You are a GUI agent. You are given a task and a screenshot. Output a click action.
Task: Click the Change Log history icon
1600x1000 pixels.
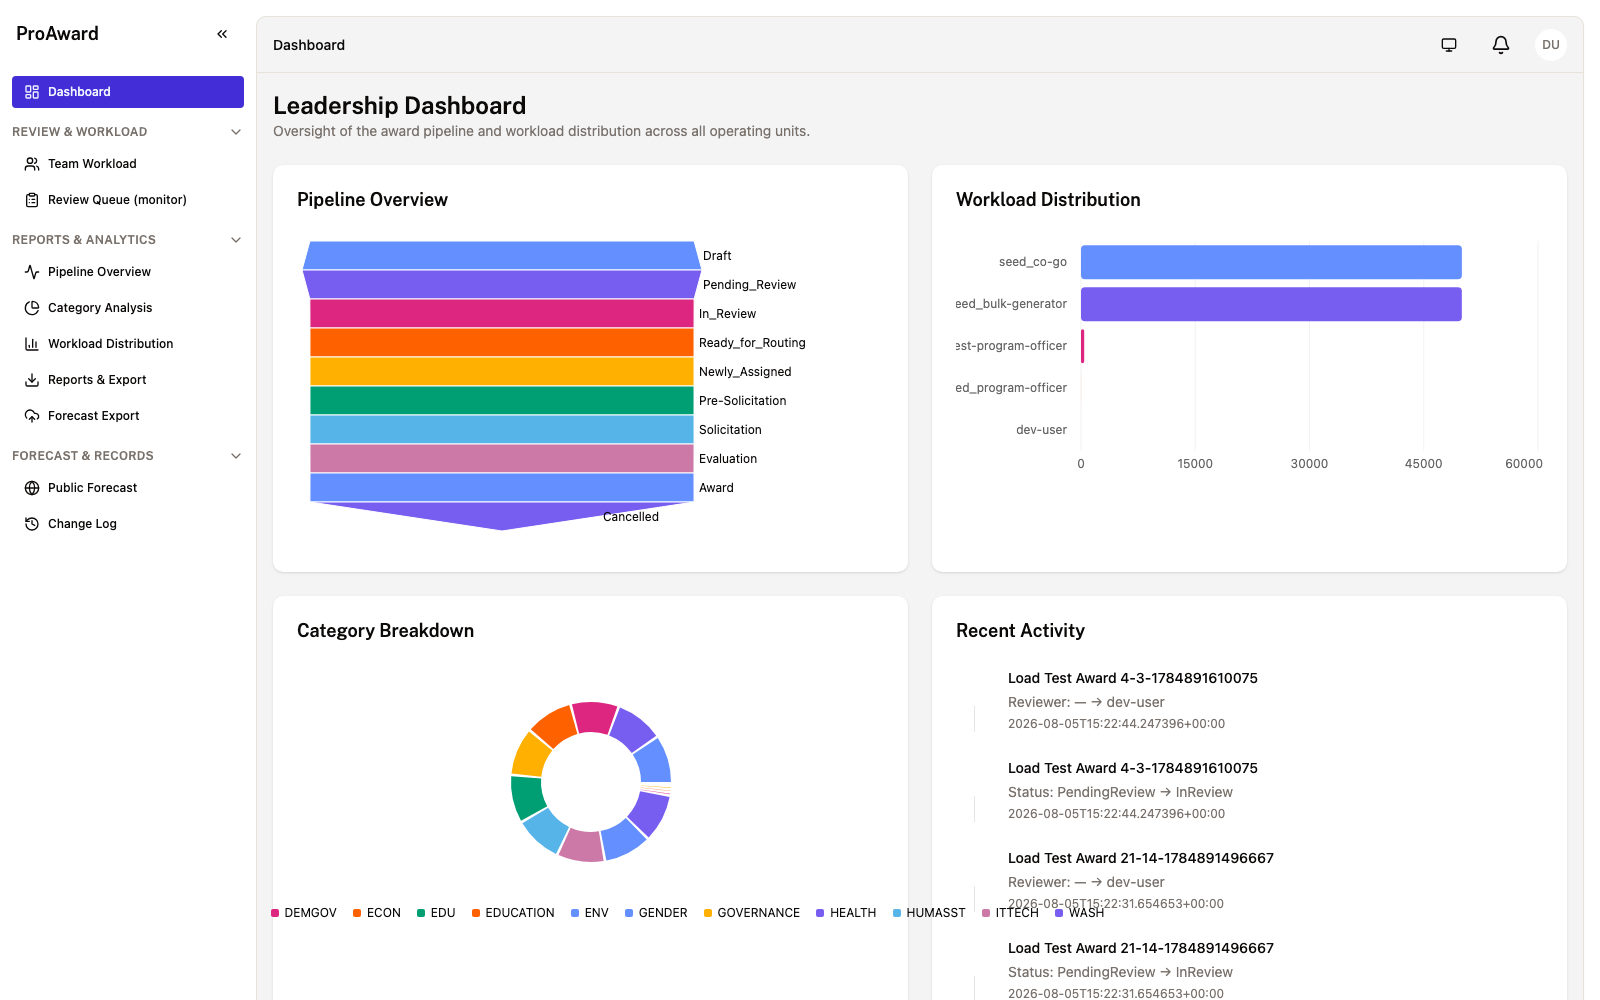click(32, 524)
